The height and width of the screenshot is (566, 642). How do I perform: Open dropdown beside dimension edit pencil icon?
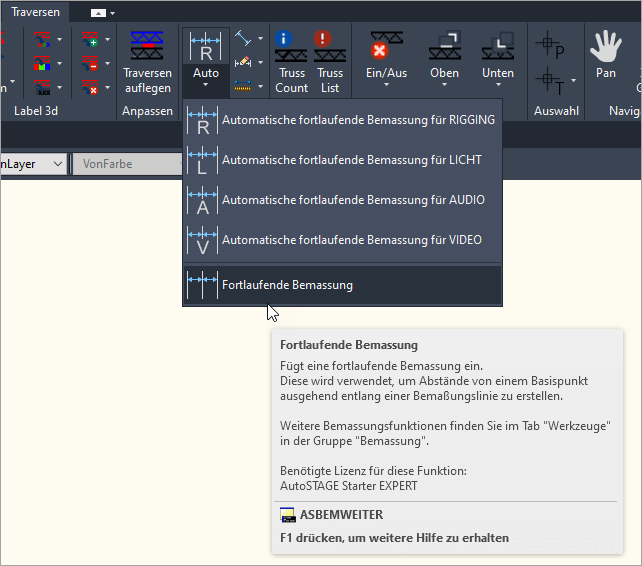(x=260, y=63)
